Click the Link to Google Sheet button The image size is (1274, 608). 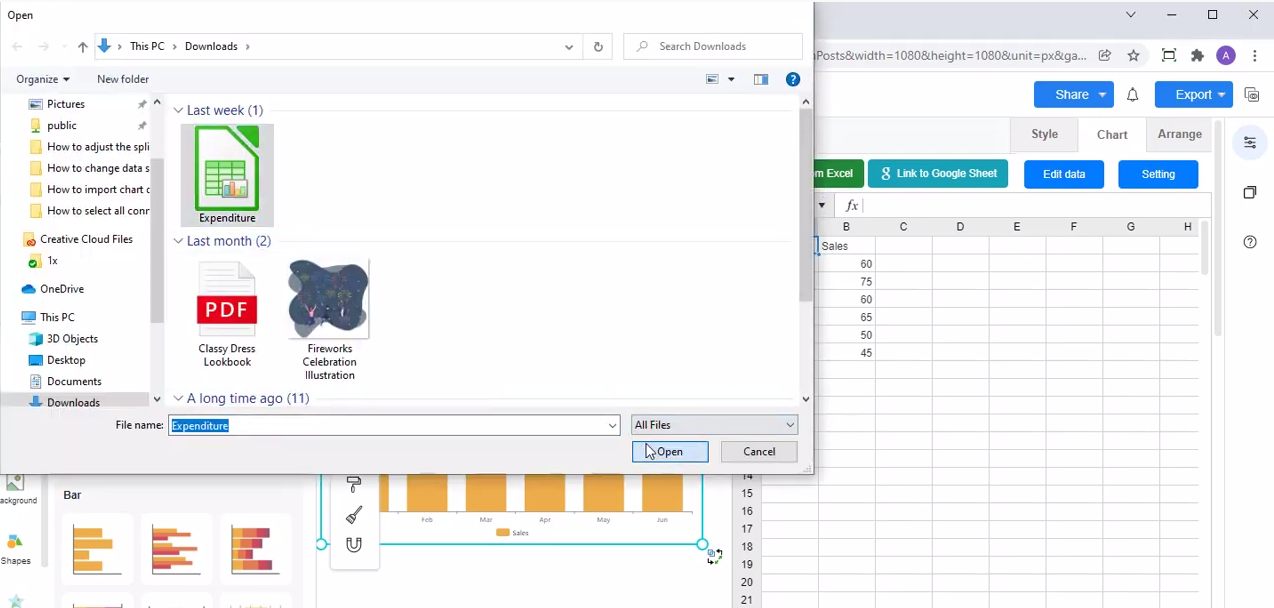(937, 174)
